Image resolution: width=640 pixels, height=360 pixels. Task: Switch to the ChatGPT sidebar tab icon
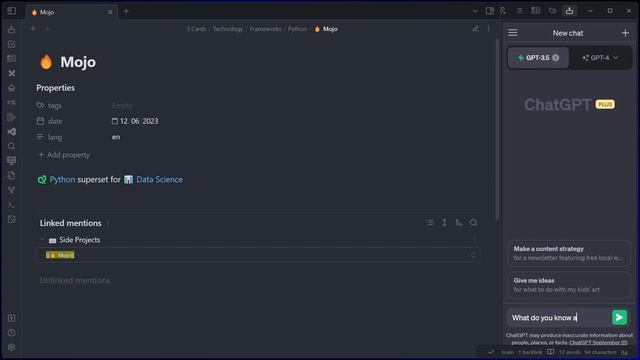(569, 11)
